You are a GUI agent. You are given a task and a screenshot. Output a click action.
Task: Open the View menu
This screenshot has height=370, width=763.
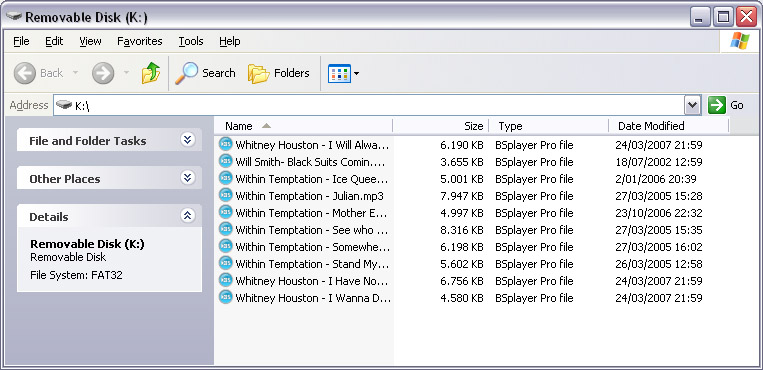point(90,41)
